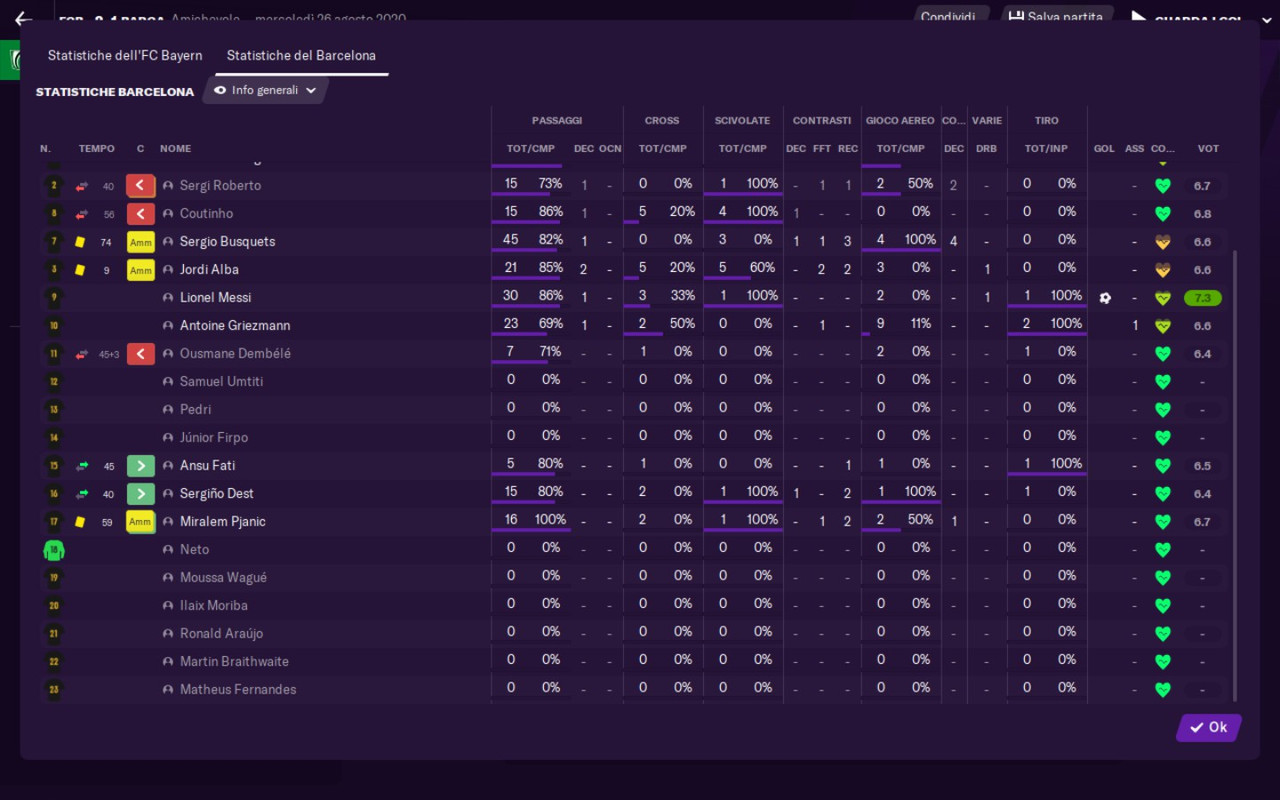Open Lionel Messi's player name
Viewport: 1280px width, 800px height.
pyautogui.click(x=215, y=298)
